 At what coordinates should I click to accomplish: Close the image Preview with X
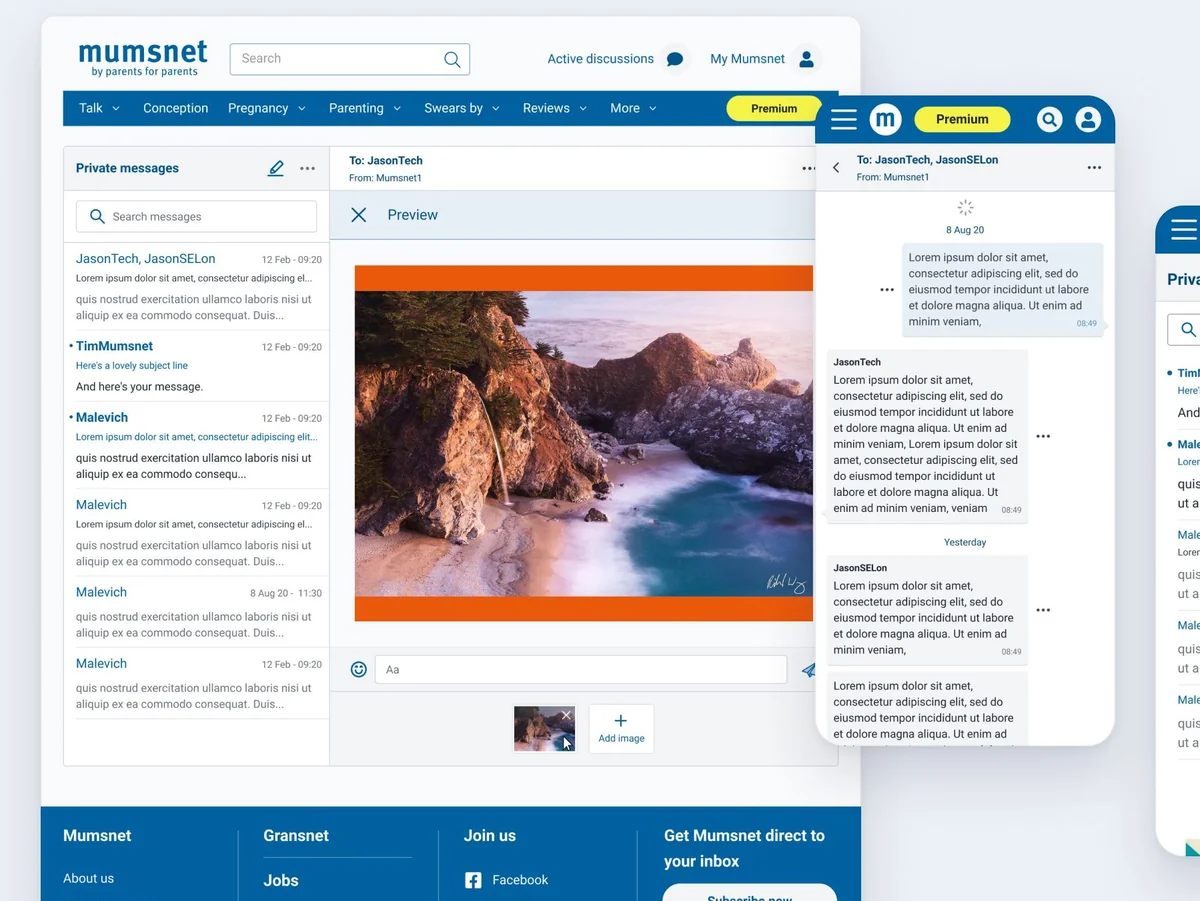359,215
